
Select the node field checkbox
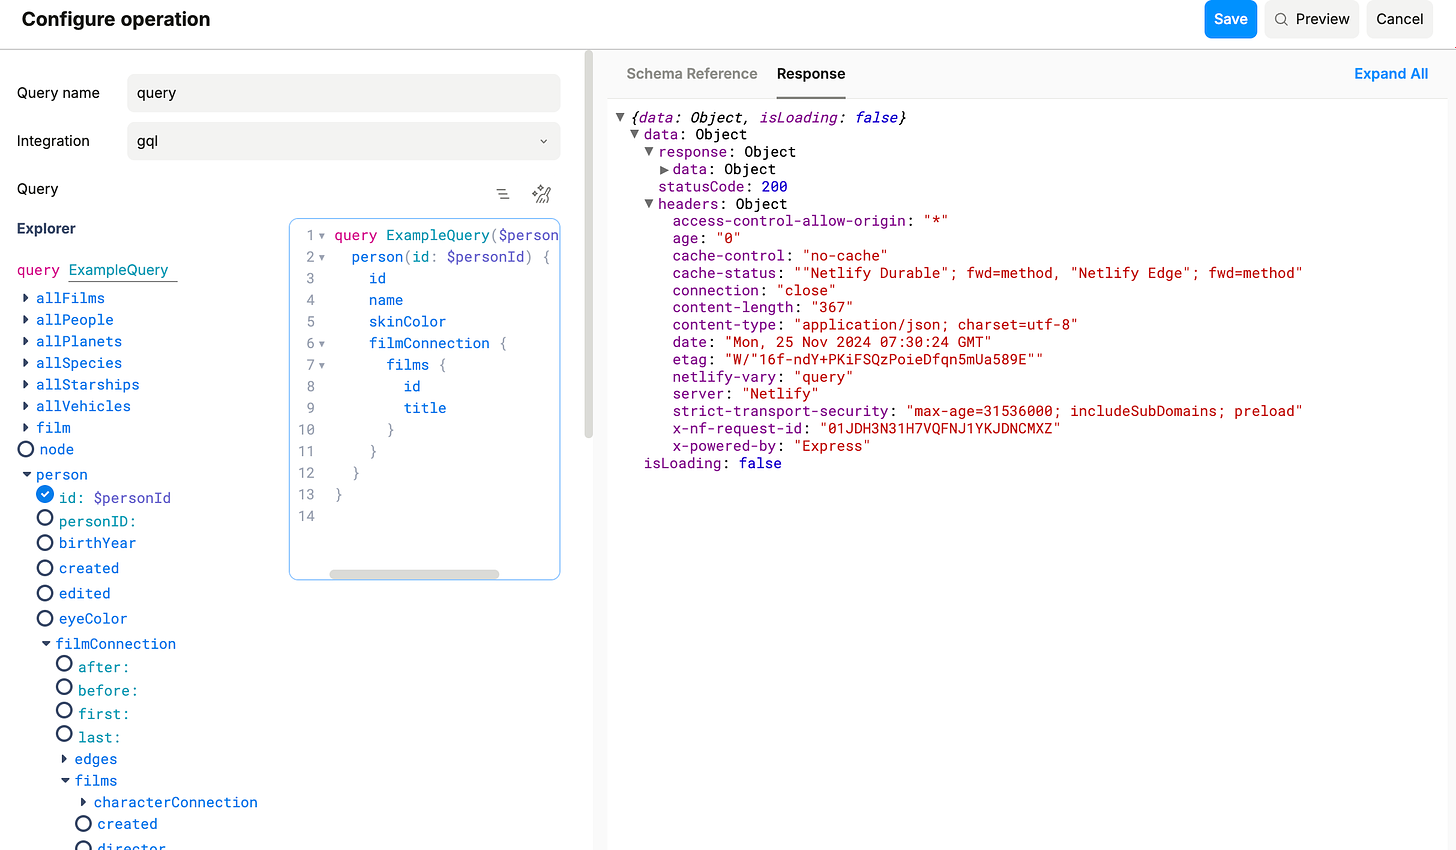(x=26, y=449)
